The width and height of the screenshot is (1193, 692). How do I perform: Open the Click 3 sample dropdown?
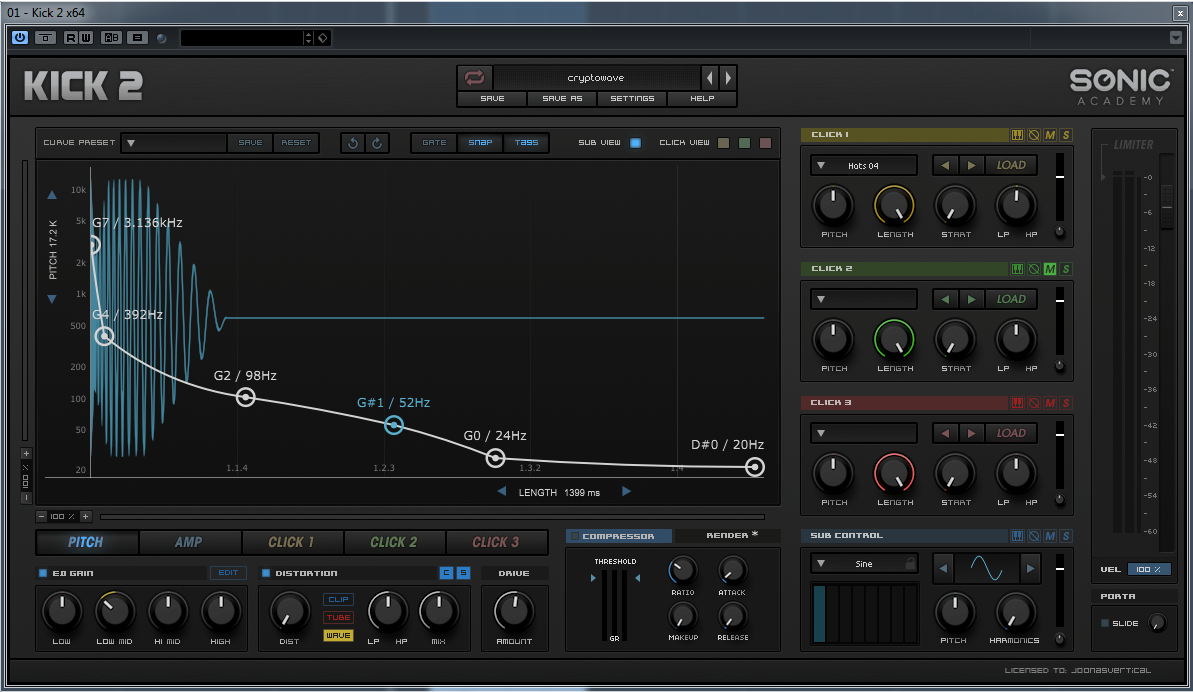pyautogui.click(x=864, y=433)
